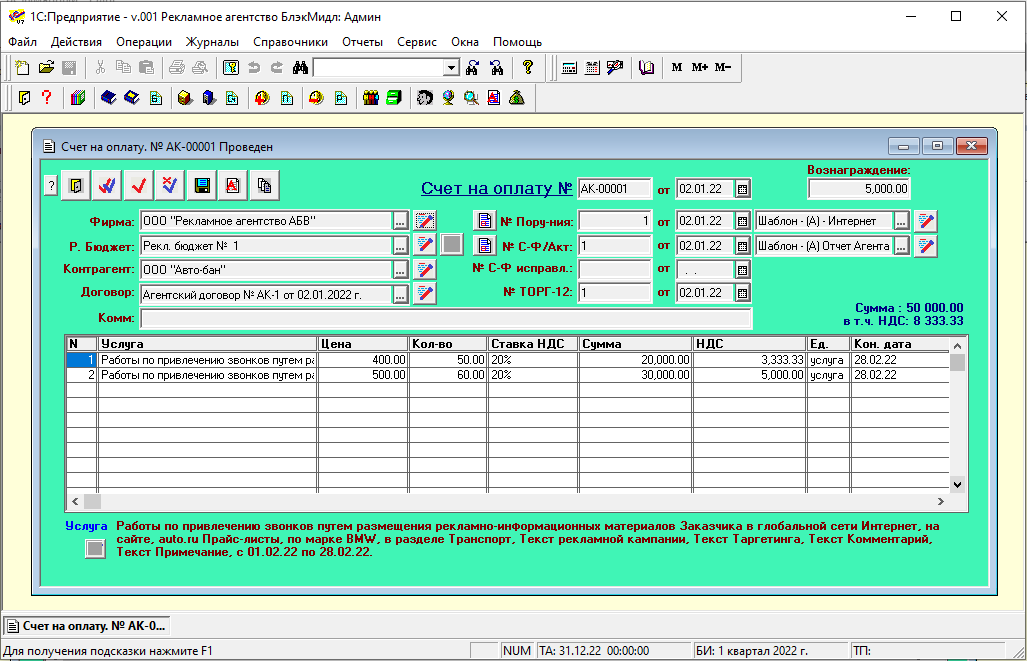Open the Справочники menu
Viewport: 1027px width, 661px height.
click(x=290, y=42)
